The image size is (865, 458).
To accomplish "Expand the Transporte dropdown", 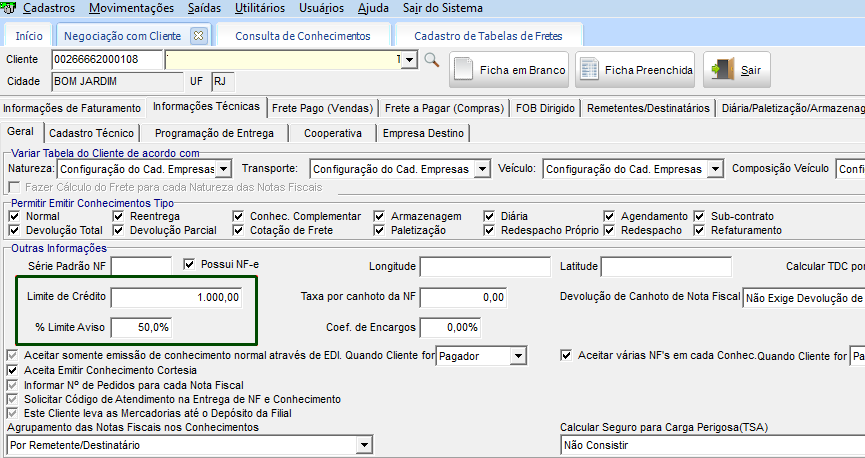I will coord(482,169).
